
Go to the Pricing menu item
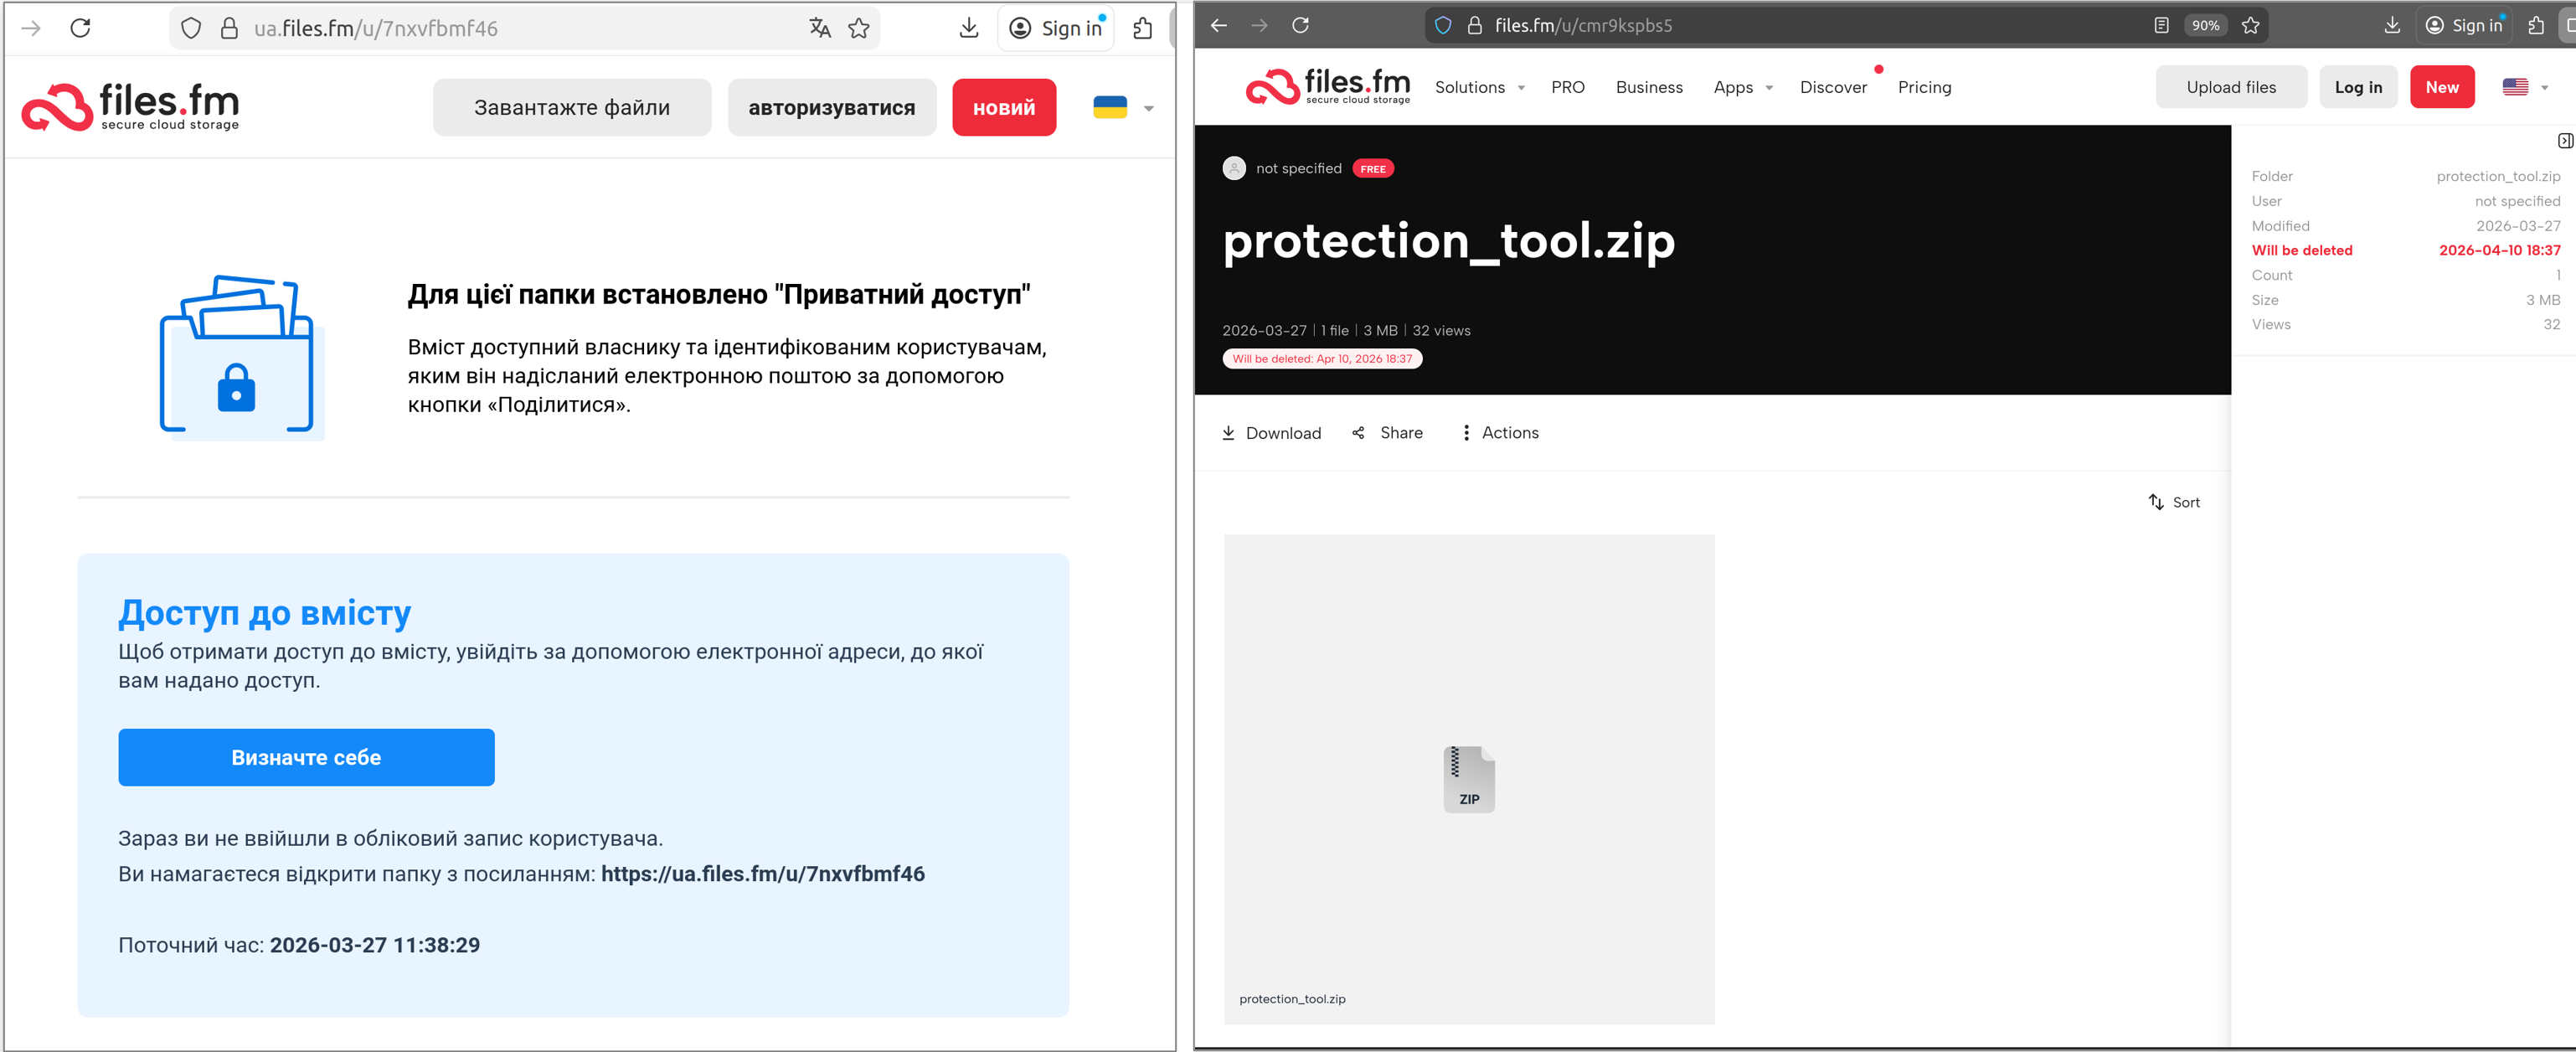[1924, 87]
